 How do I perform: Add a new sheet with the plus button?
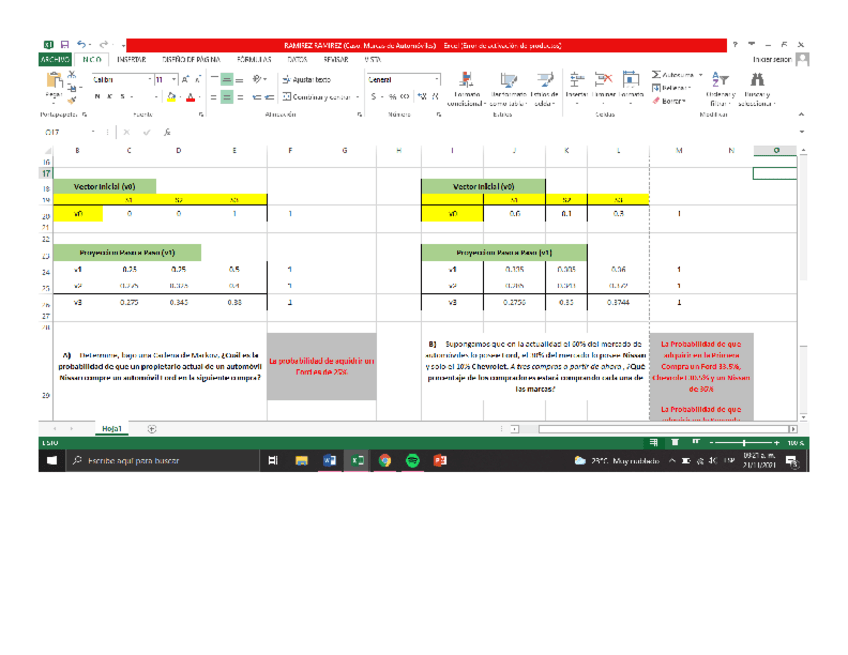(x=152, y=429)
